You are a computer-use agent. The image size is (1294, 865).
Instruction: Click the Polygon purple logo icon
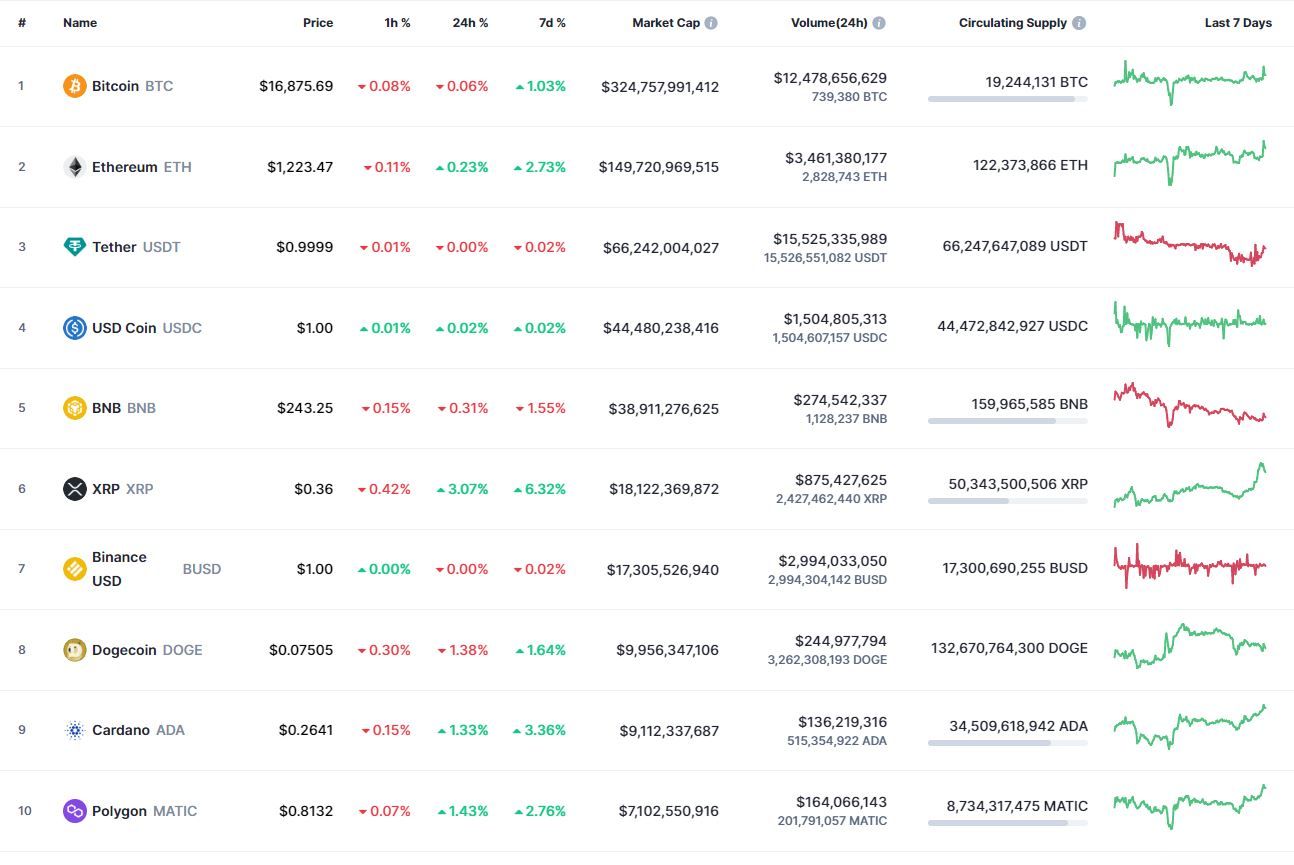[75, 811]
